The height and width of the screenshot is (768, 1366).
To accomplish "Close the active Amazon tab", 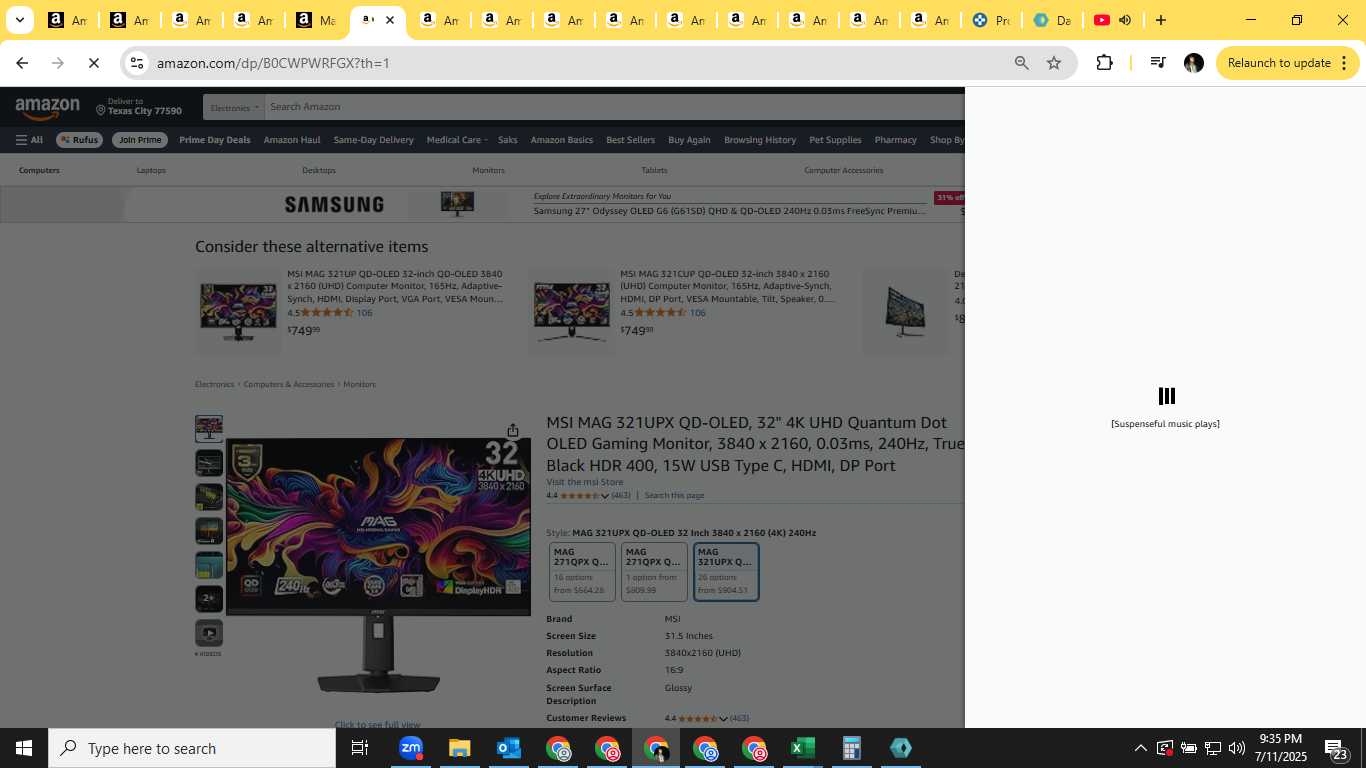I will tap(390, 20).
